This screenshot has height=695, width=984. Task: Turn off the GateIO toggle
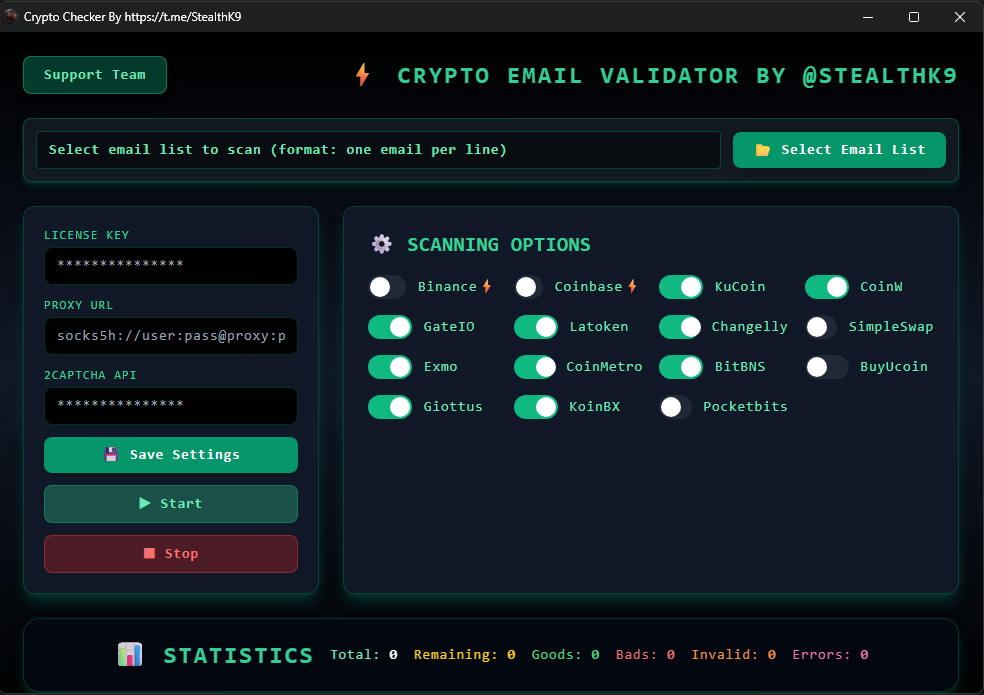click(390, 327)
